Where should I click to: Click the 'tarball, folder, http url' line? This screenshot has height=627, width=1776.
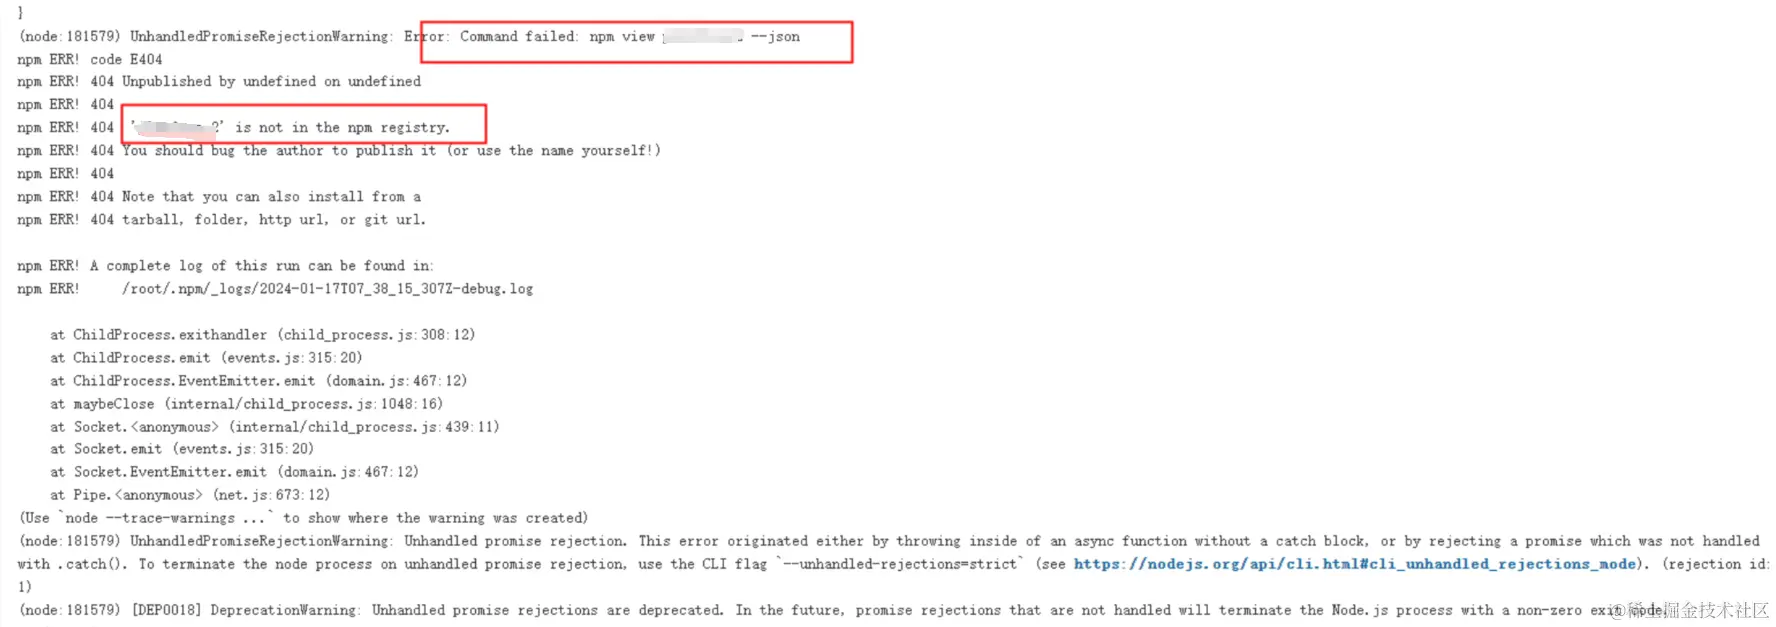273,220
